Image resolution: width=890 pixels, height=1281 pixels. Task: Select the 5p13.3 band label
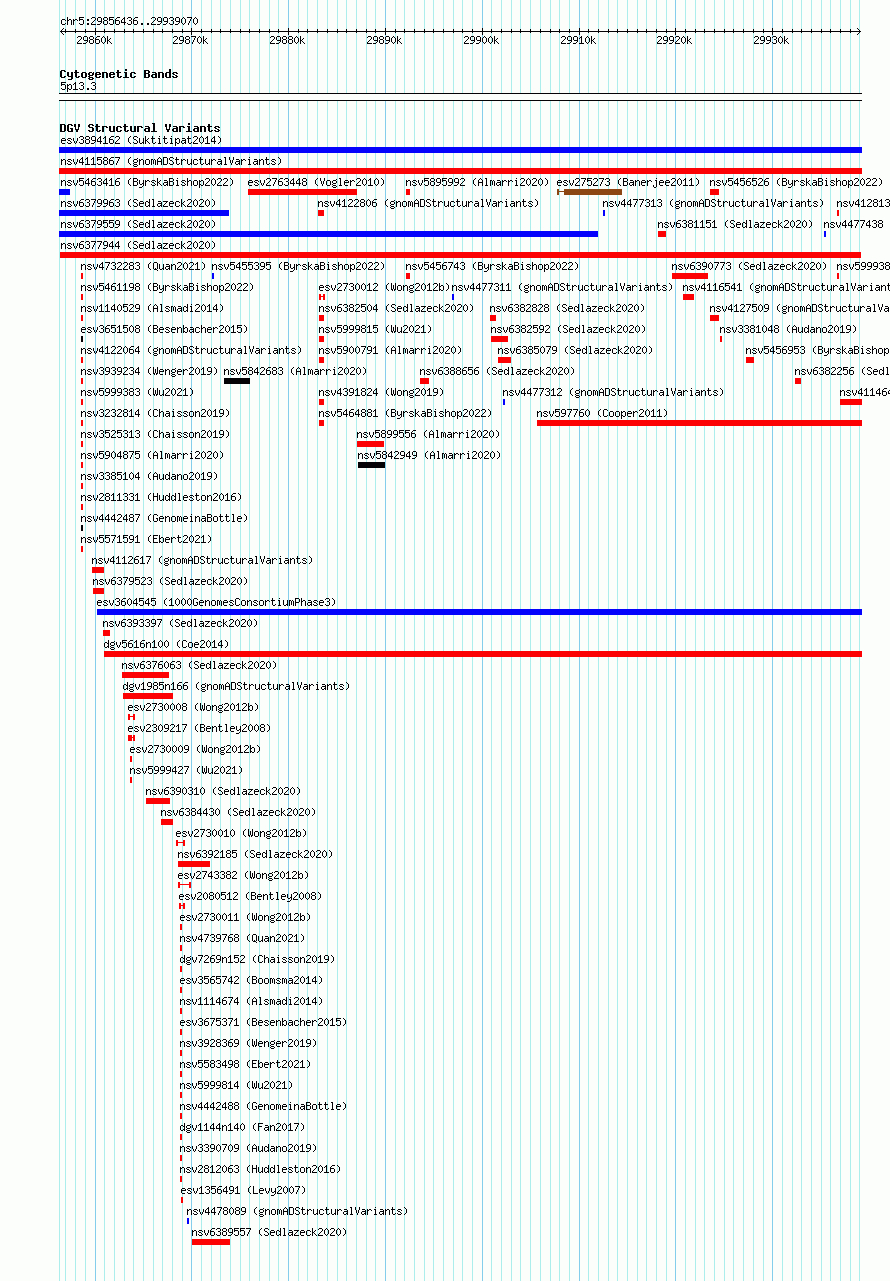click(x=78, y=87)
